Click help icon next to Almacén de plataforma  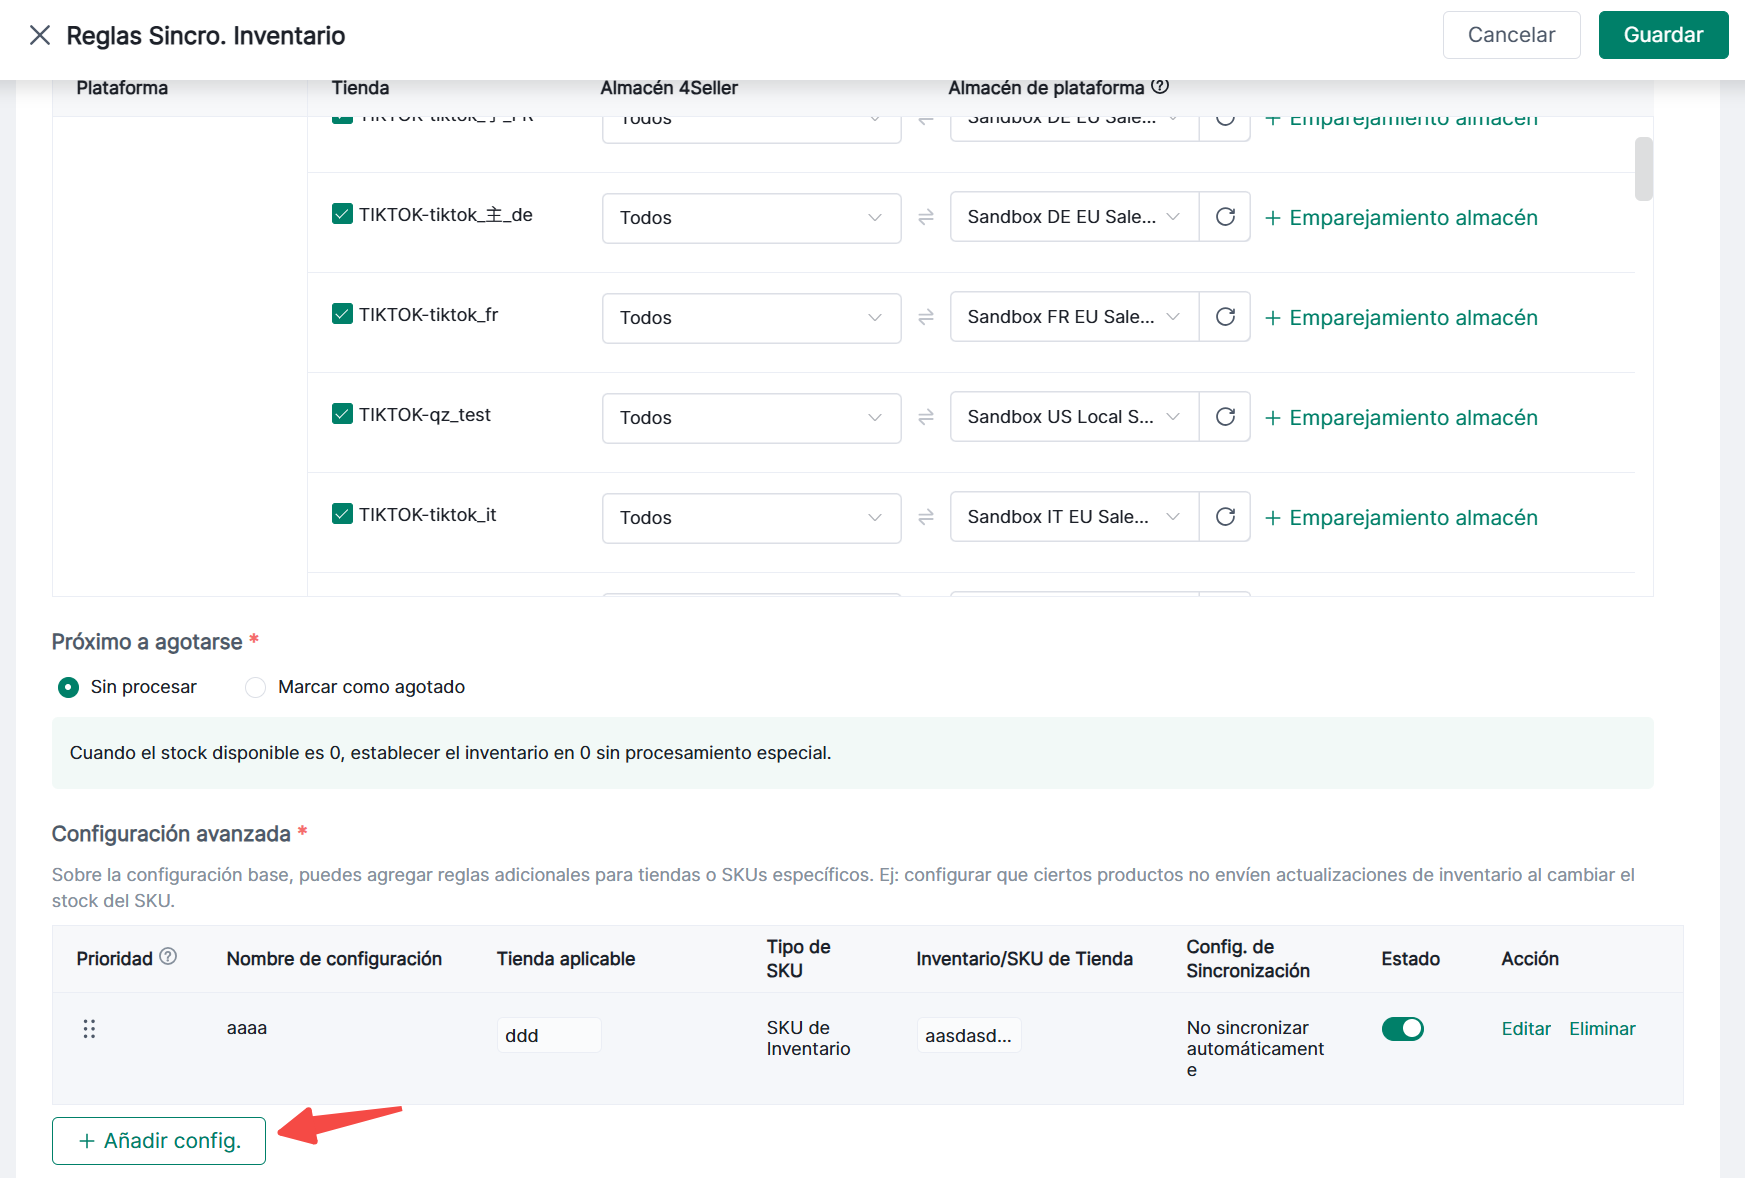(1160, 87)
